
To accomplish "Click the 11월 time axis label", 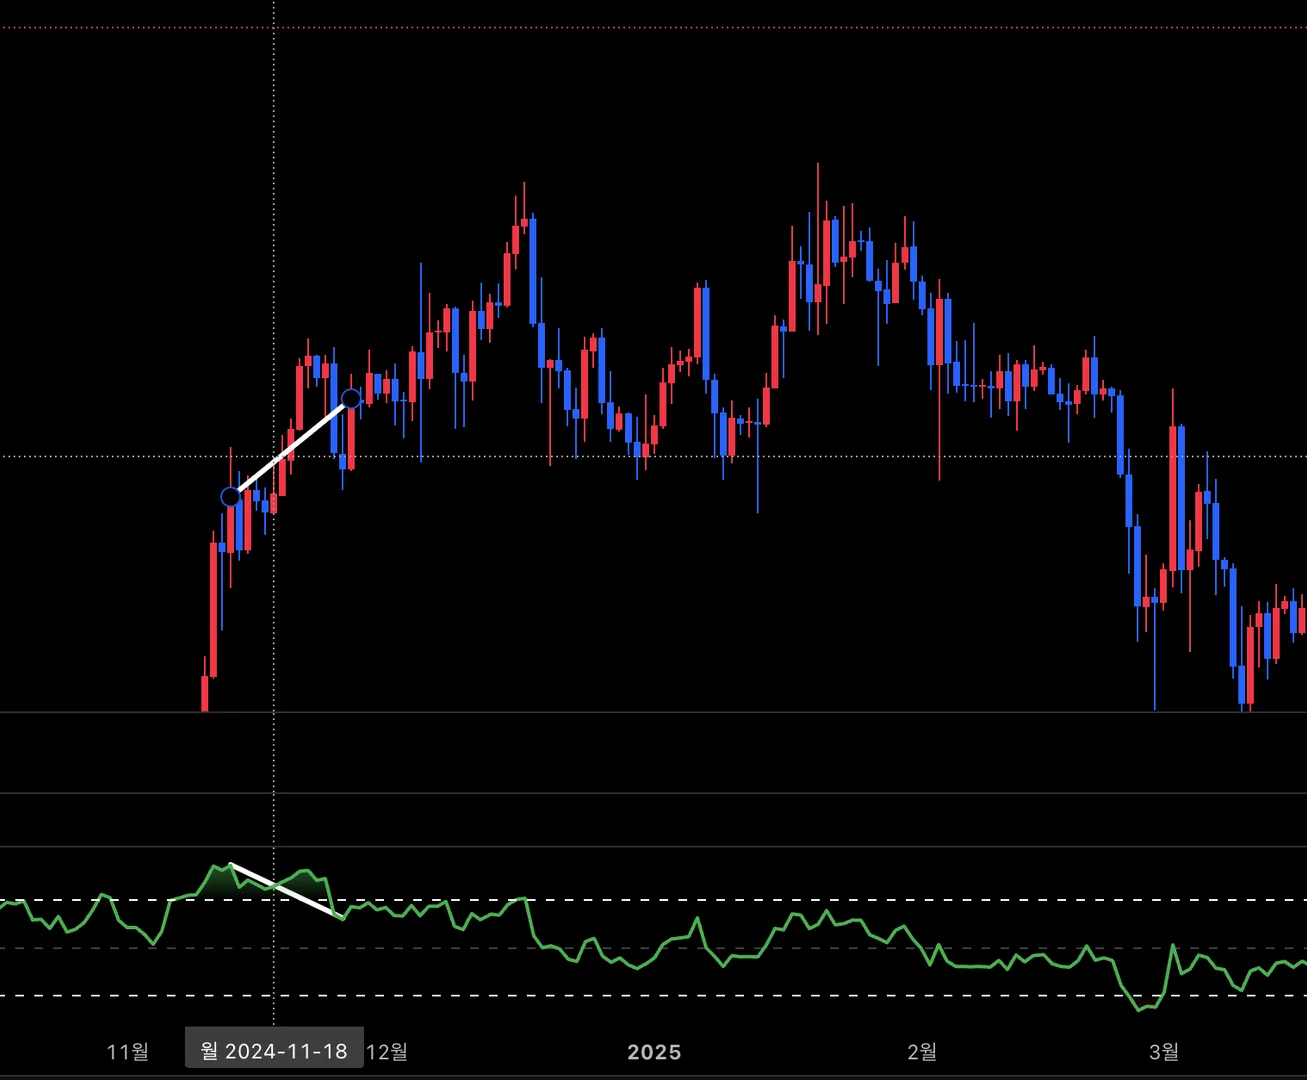I will 128,1051.
